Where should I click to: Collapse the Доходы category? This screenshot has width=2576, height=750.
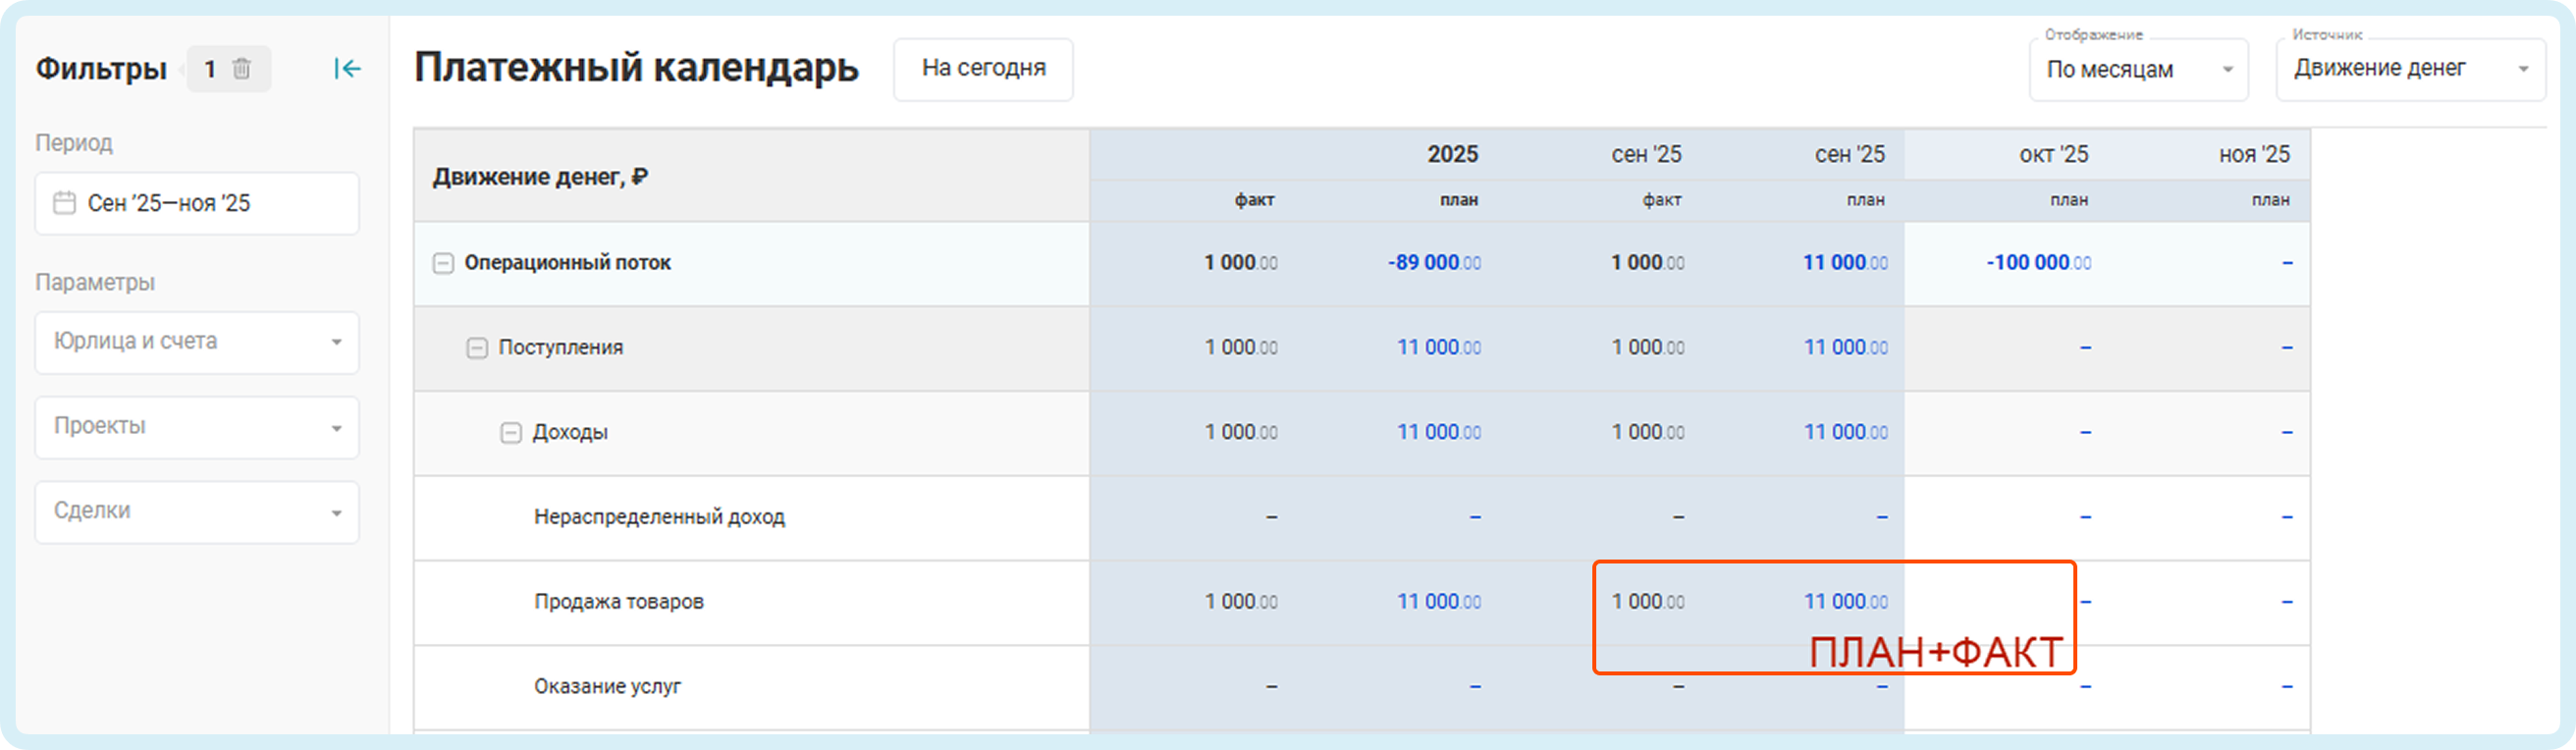511,433
